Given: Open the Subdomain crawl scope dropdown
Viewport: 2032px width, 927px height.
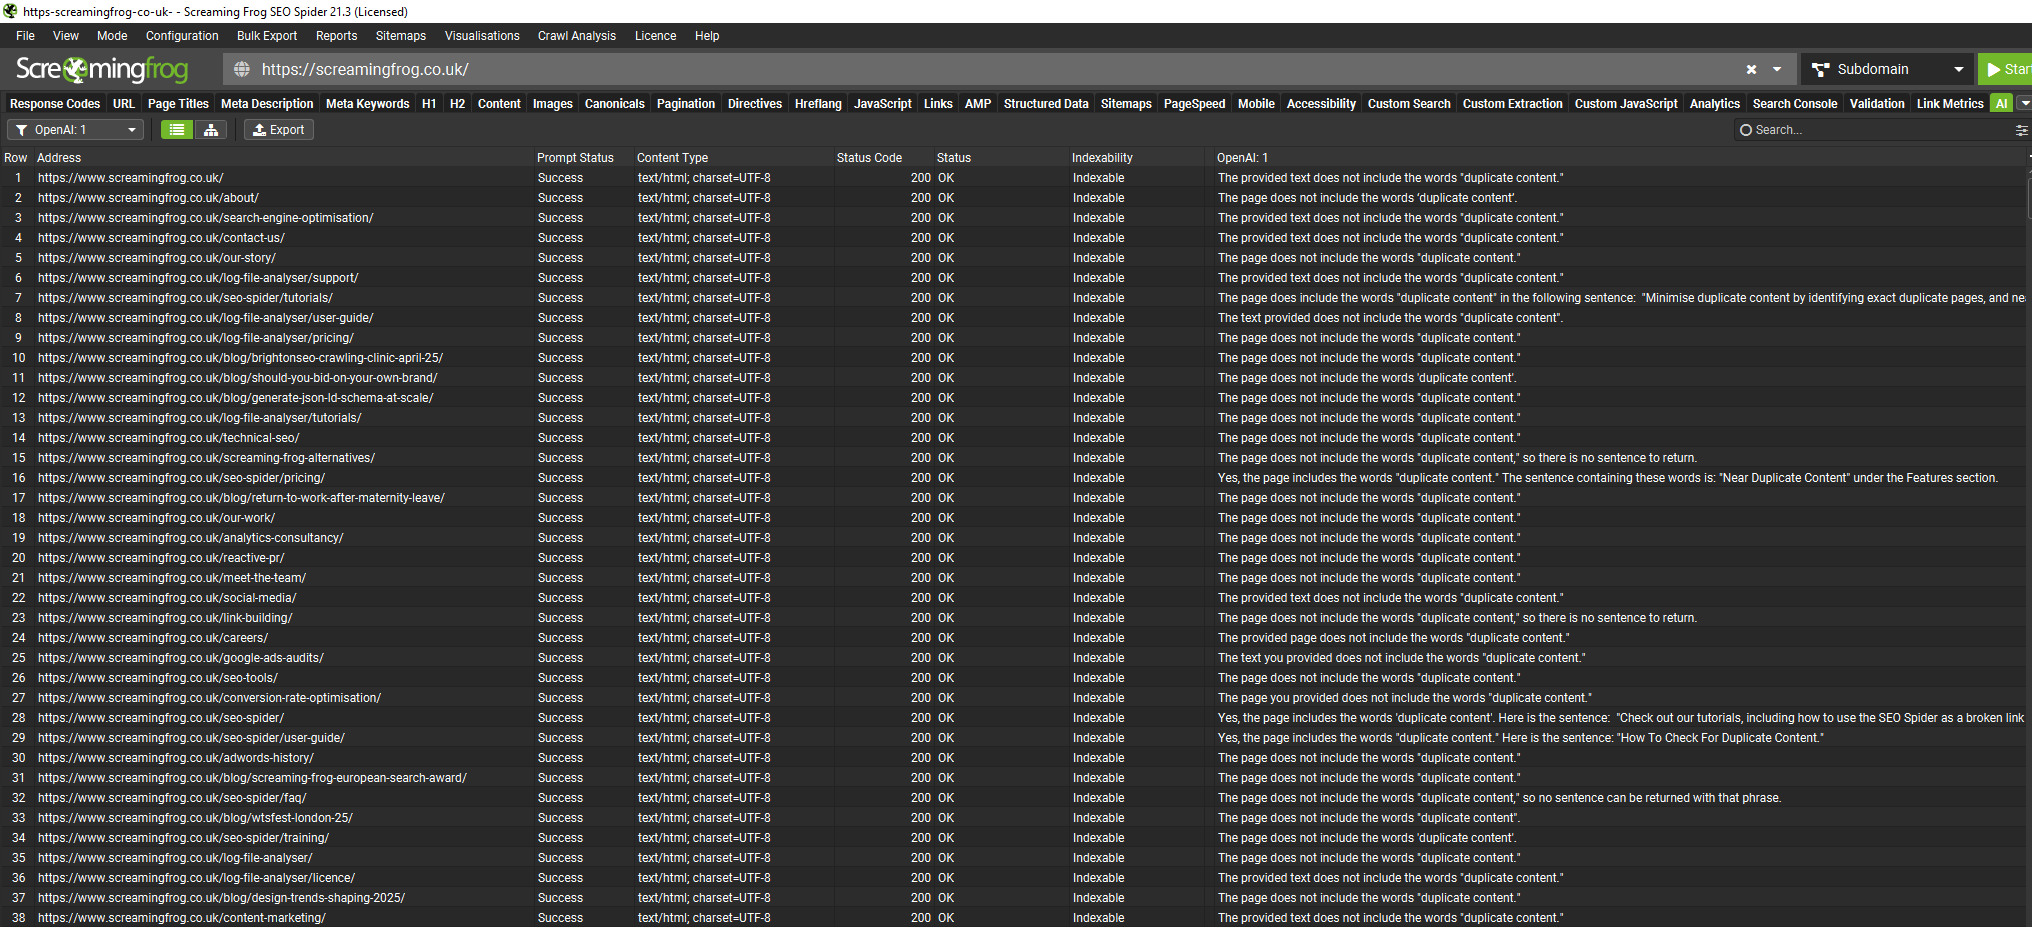Looking at the screenshot, I should pyautogui.click(x=1887, y=70).
